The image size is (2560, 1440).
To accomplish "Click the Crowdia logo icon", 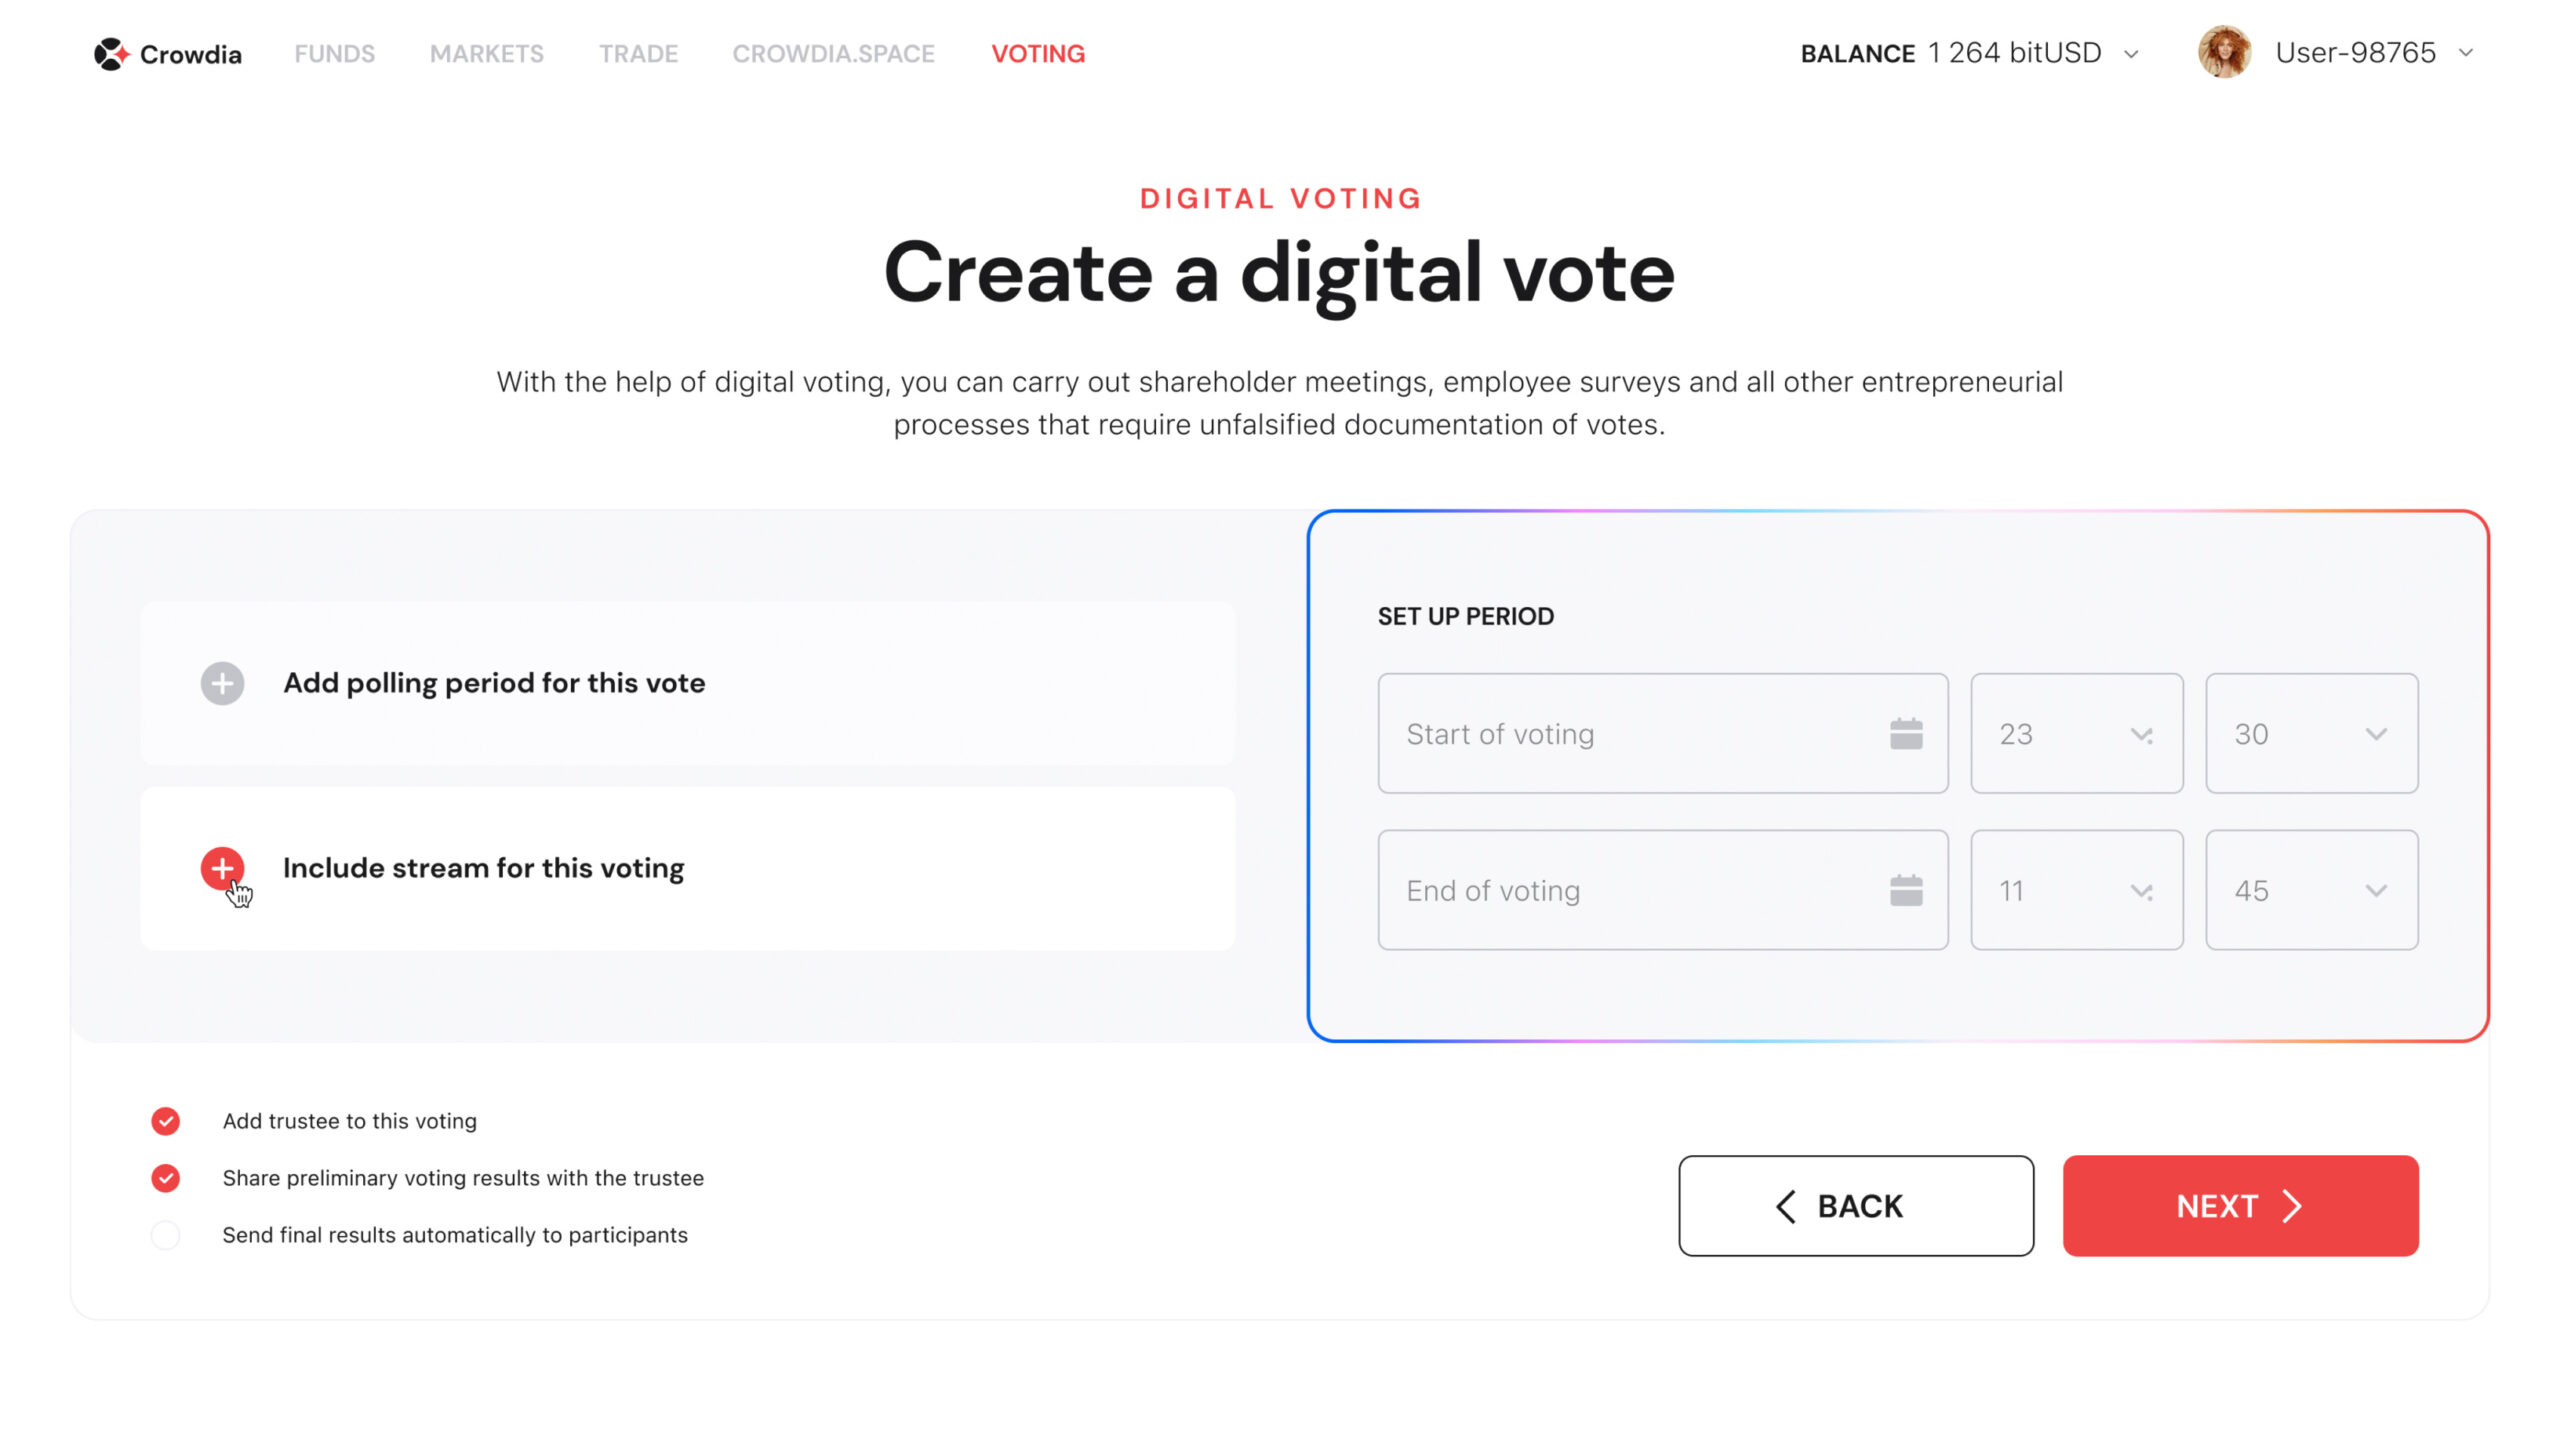I will (x=111, y=54).
